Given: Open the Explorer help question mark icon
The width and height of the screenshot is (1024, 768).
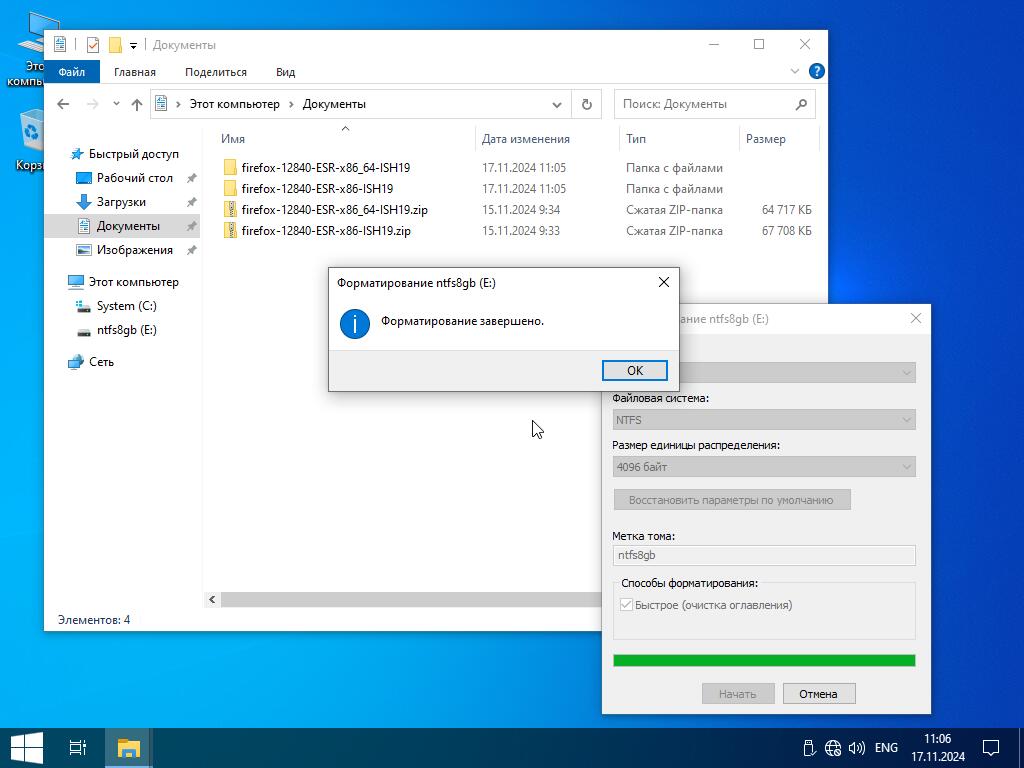Looking at the screenshot, I should (816, 72).
